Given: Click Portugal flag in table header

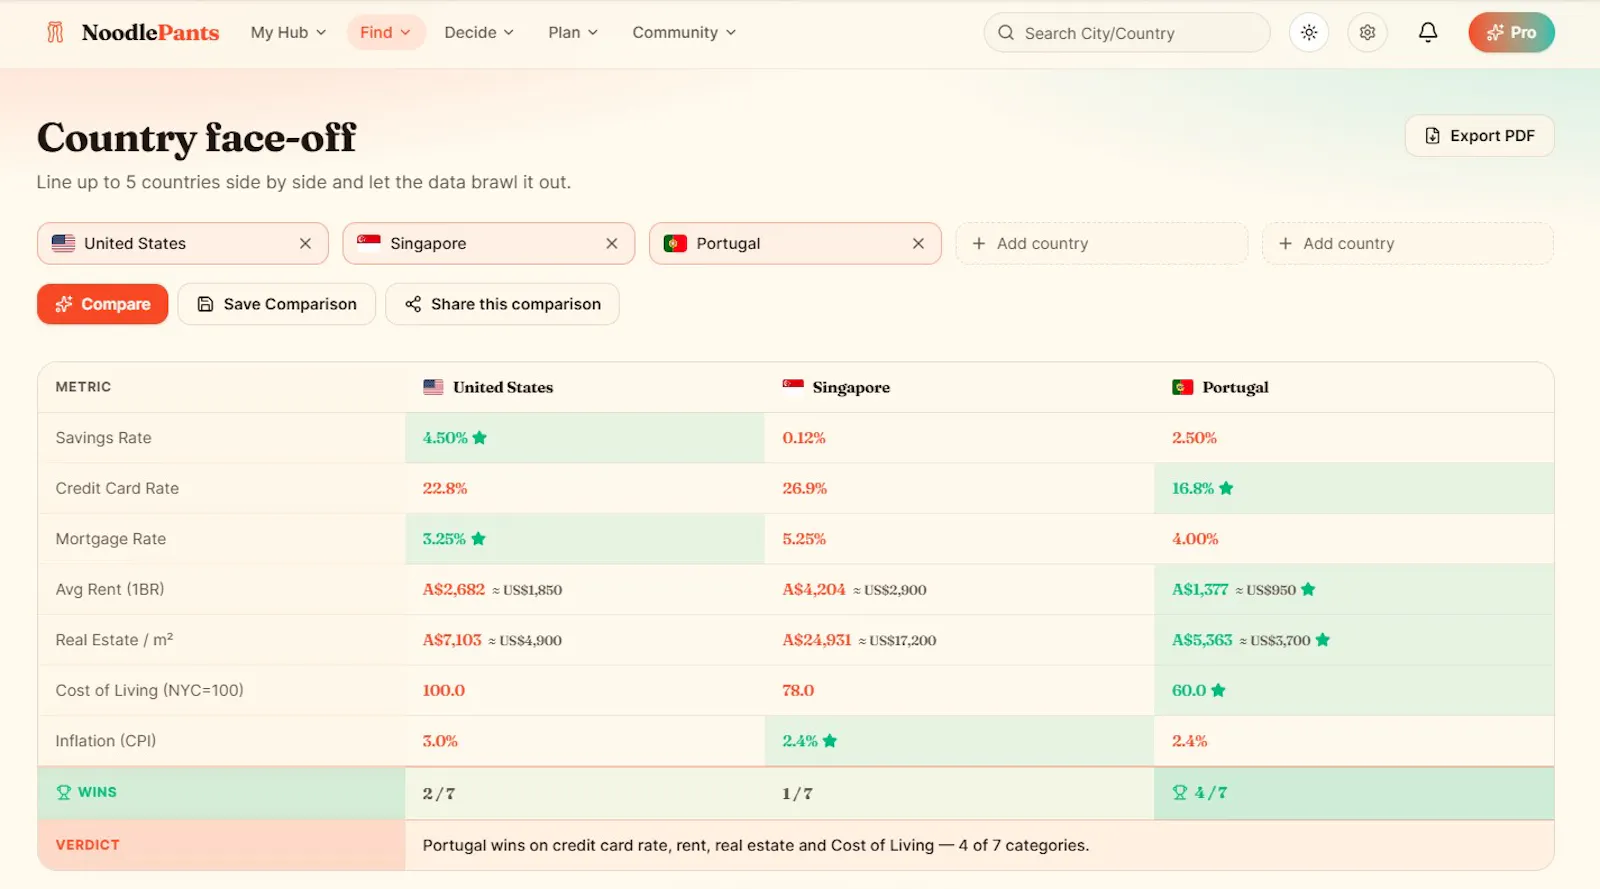Looking at the screenshot, I should [1183, 387].
